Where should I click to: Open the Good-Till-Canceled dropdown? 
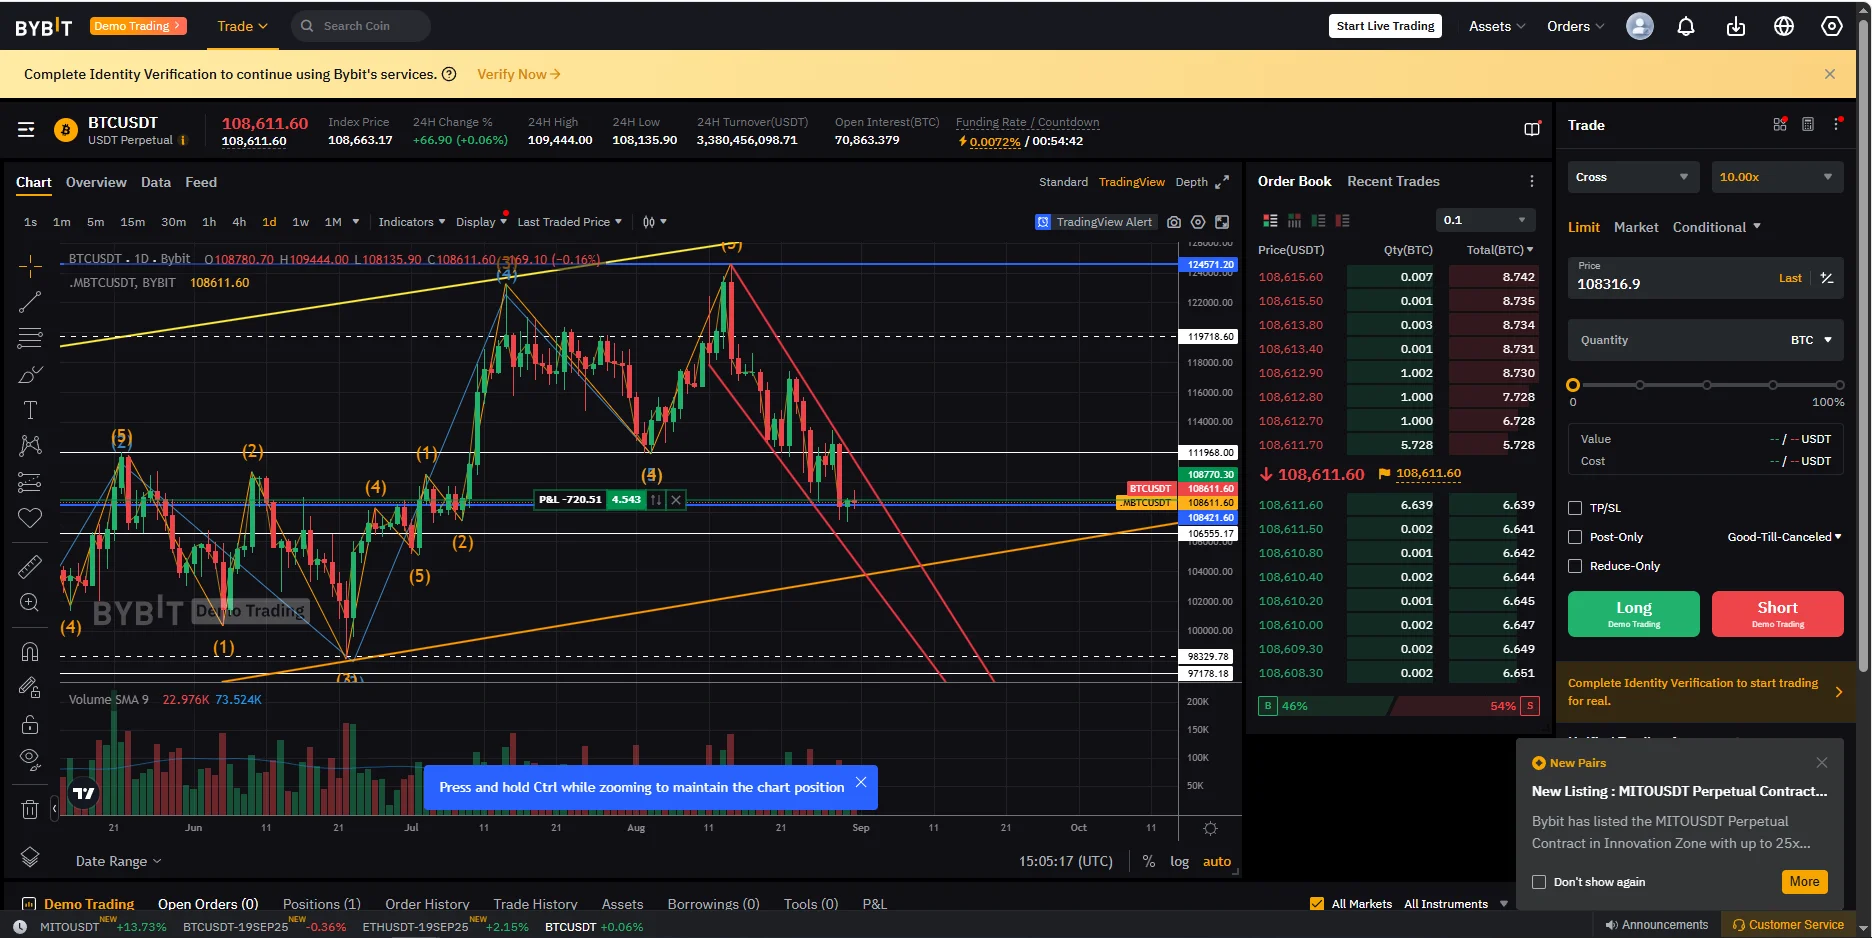pos(1784,537)
